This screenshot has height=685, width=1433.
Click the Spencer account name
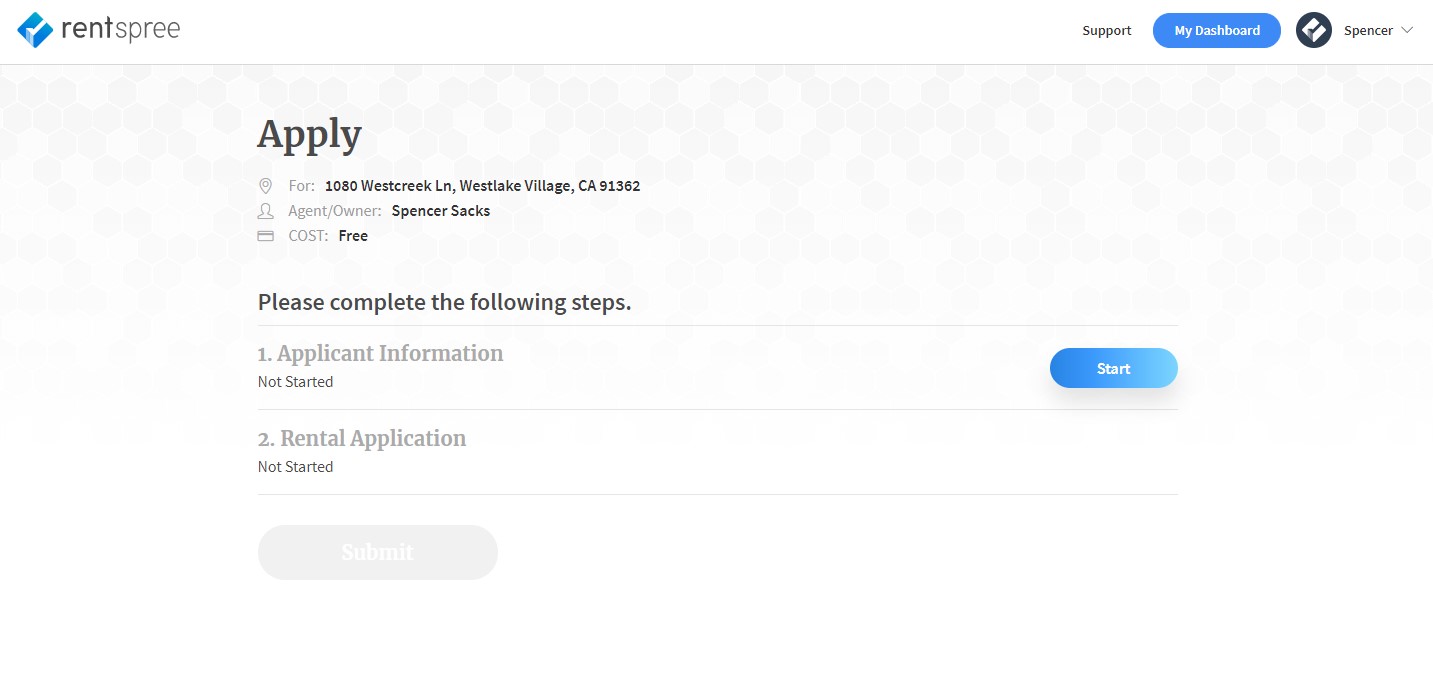coord(1368,30)
